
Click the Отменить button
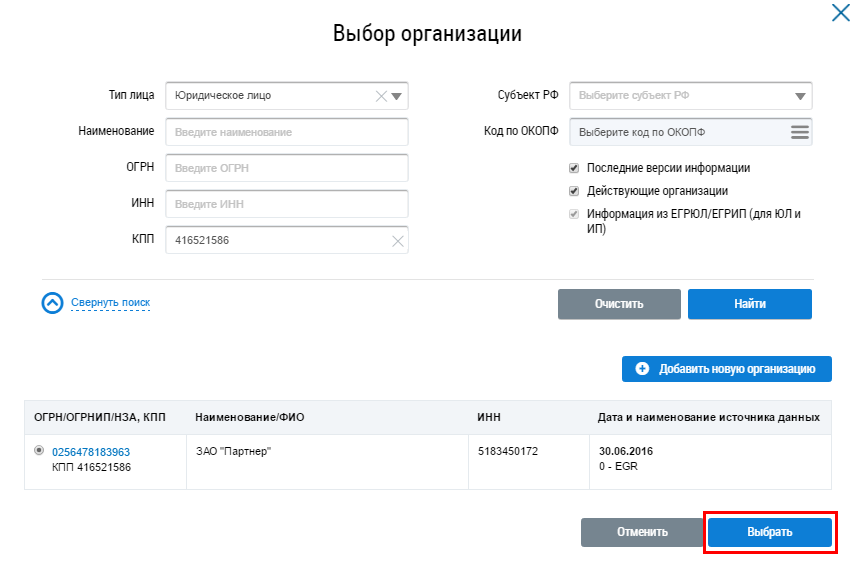coord(642,532)
